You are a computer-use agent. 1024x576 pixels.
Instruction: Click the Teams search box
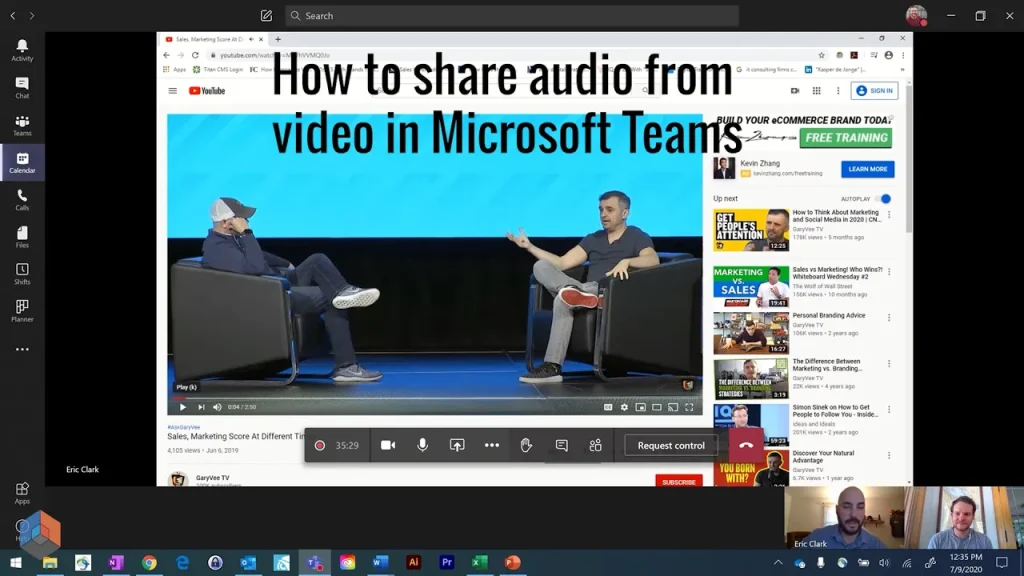coord(512,16)
